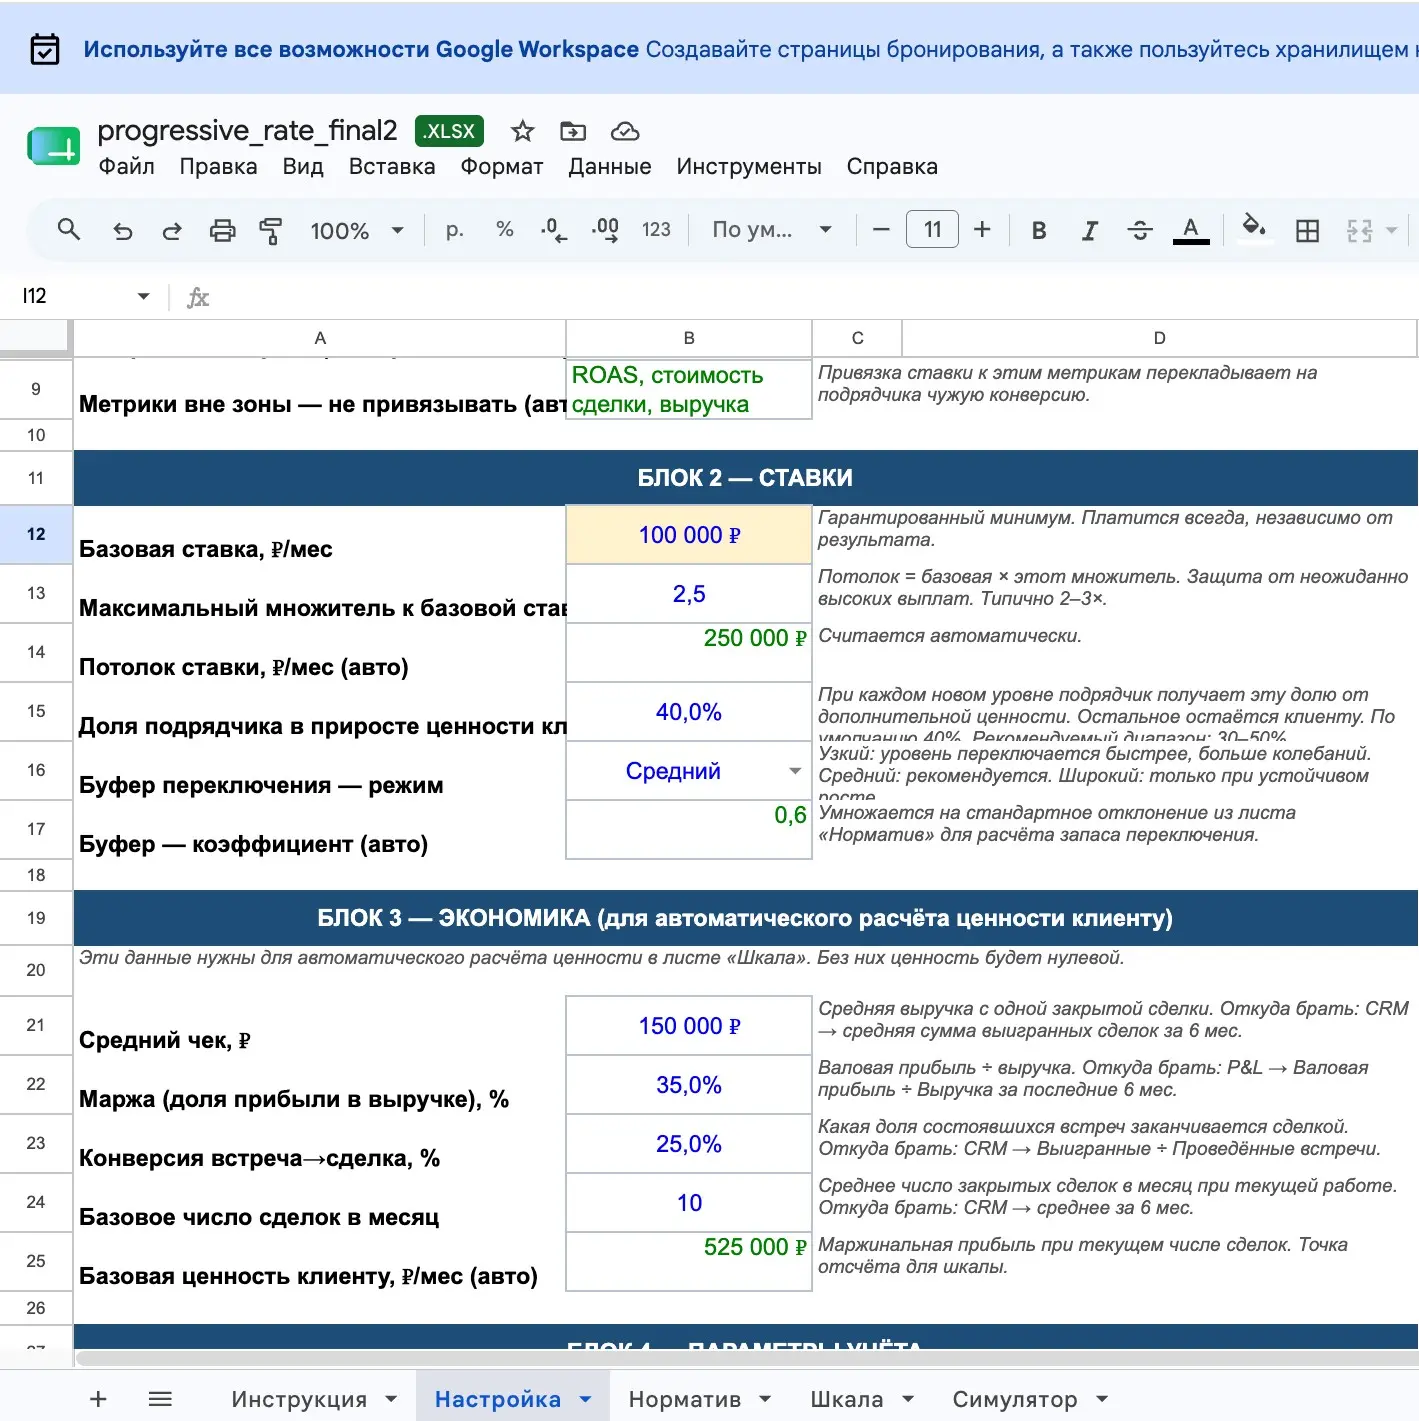Open the Файл menu
The image size is (1419, 1421).
pyautogui.click(x=127, y=166)
